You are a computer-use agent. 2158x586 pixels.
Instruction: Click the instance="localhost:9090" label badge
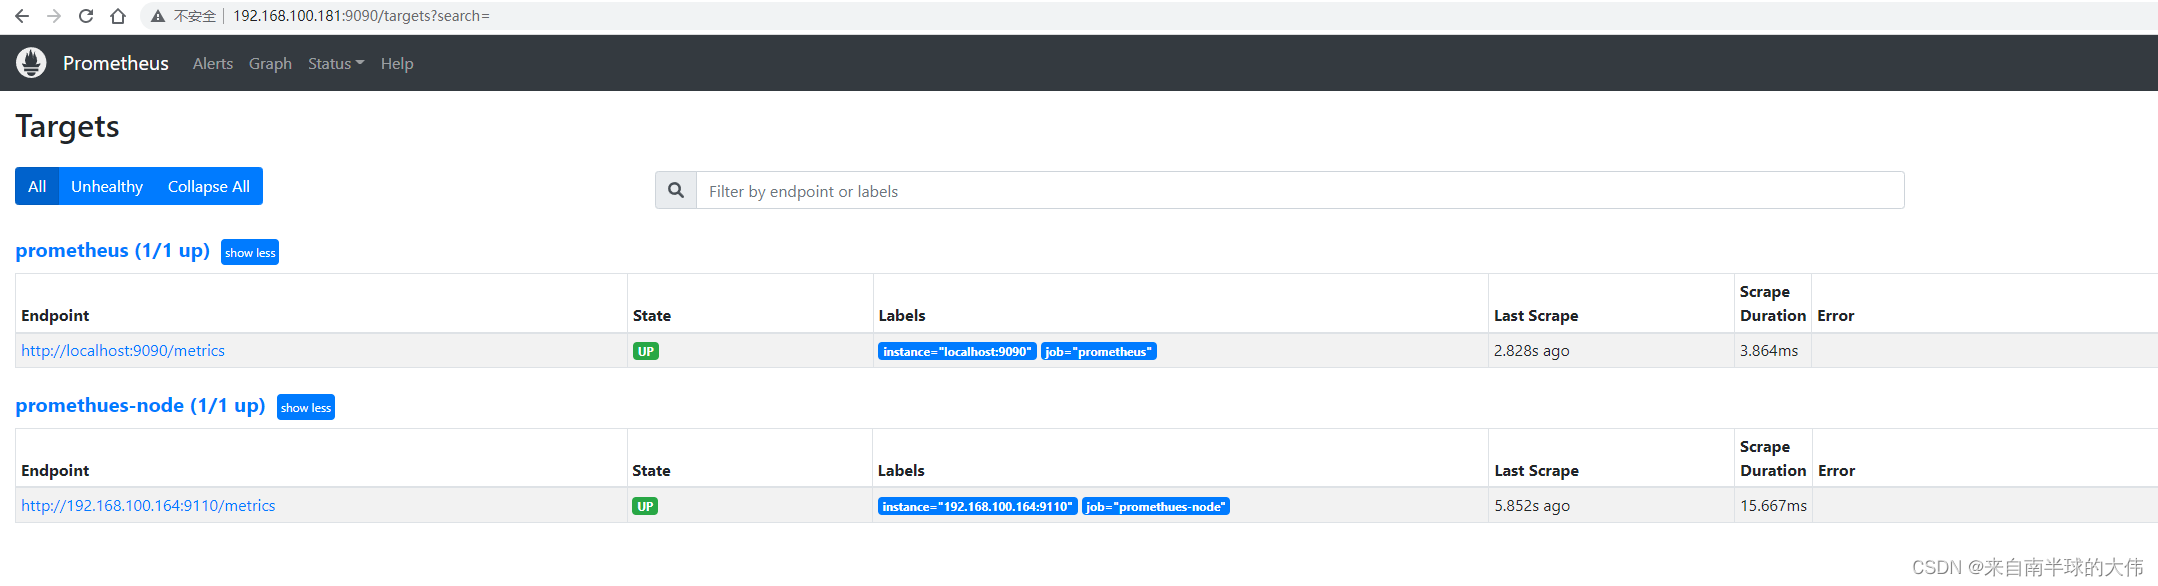pyautogui.click(x=957, y=351)
